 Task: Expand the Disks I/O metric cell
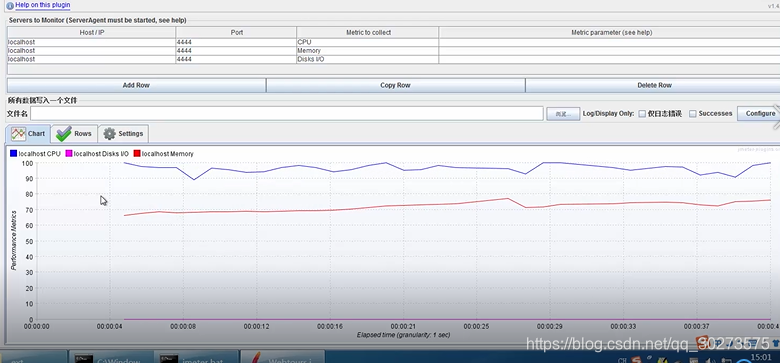(367, 59)
